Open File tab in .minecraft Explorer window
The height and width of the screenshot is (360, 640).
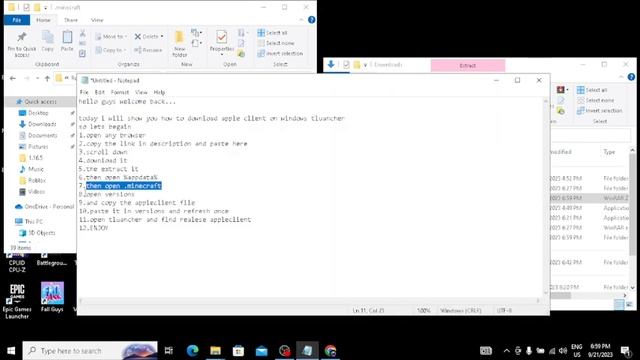[17, 20]
